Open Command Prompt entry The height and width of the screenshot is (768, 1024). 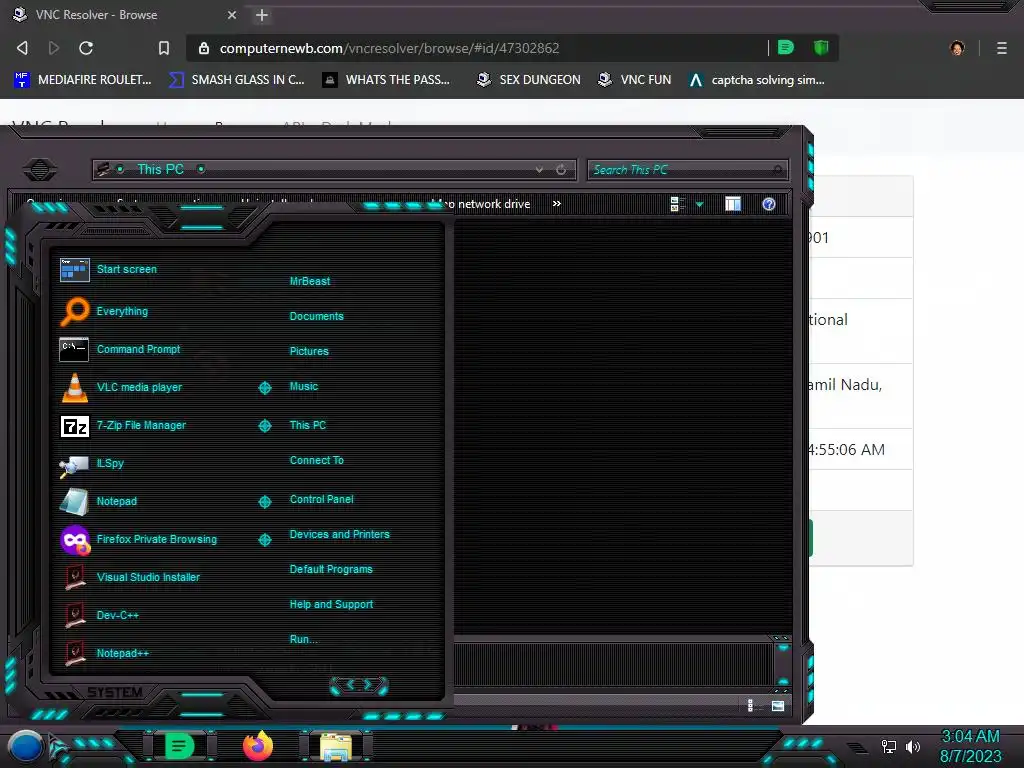click(120, 349)
